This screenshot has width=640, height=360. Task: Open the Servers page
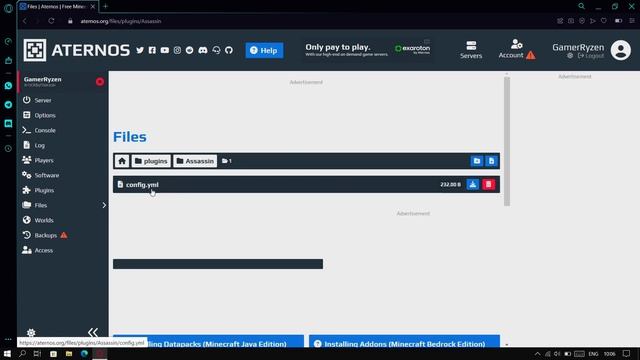(471, 50)
